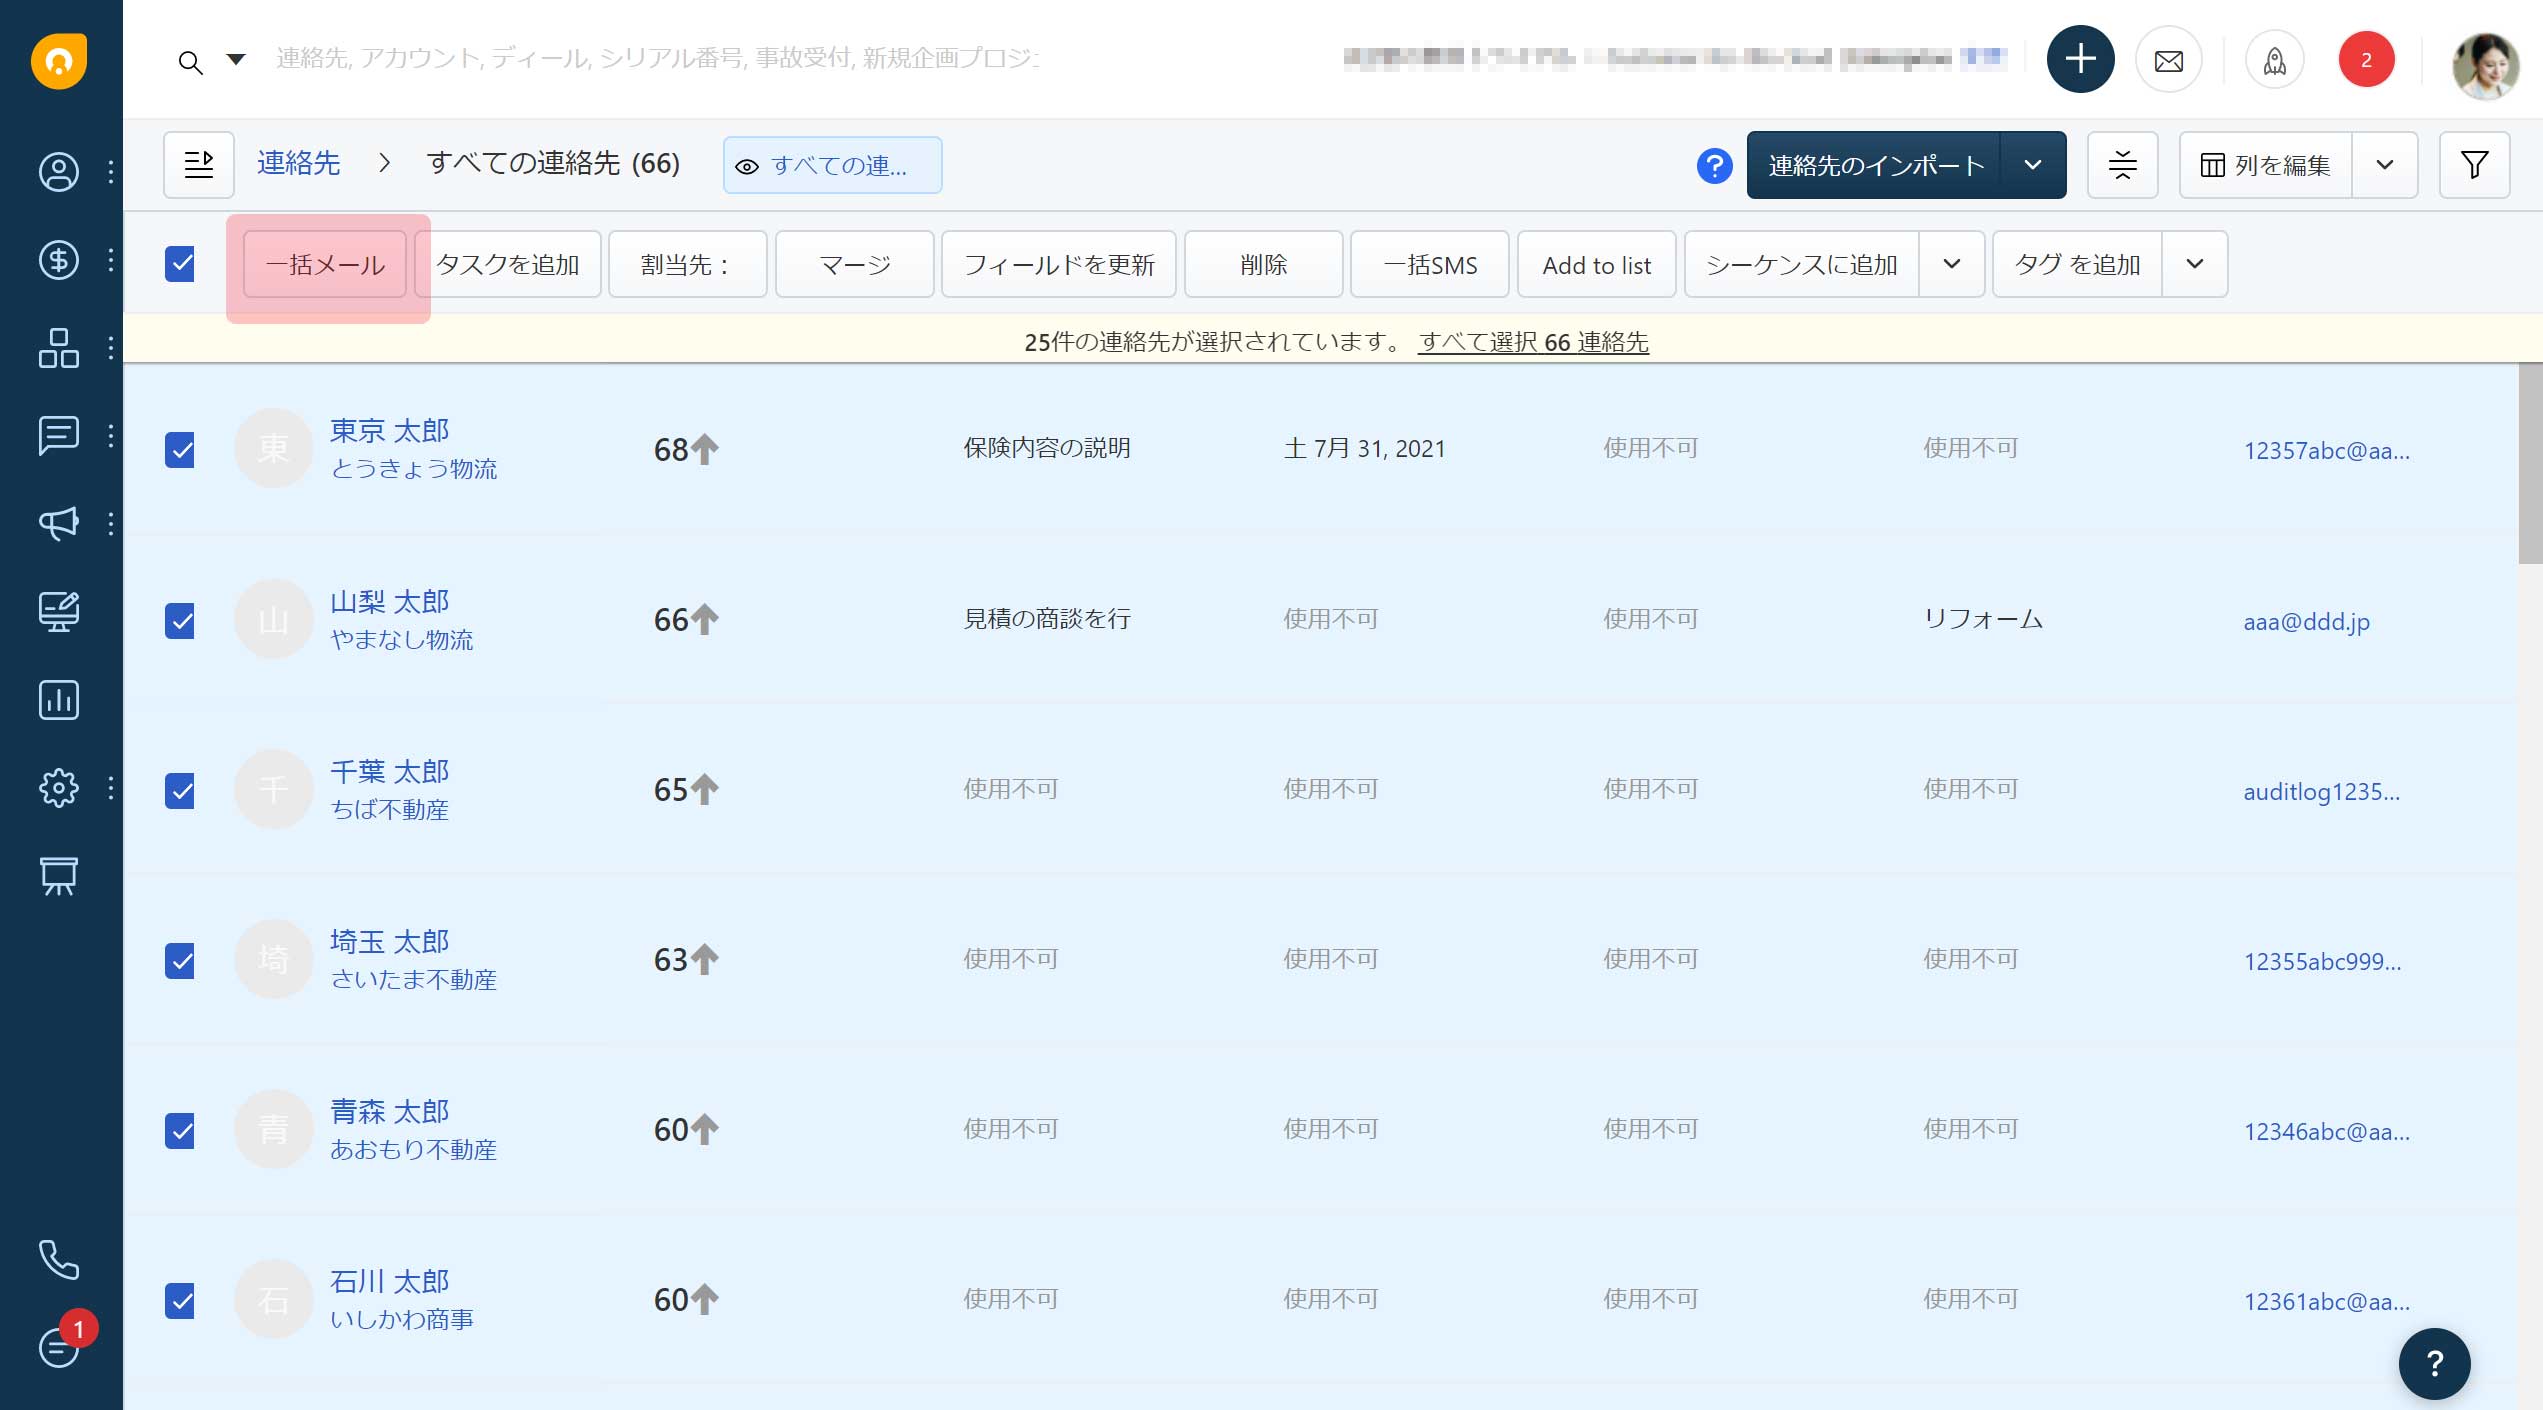Click the 削除 delete button
Screen dimensions: 2543x1410
click(1262, 264)
